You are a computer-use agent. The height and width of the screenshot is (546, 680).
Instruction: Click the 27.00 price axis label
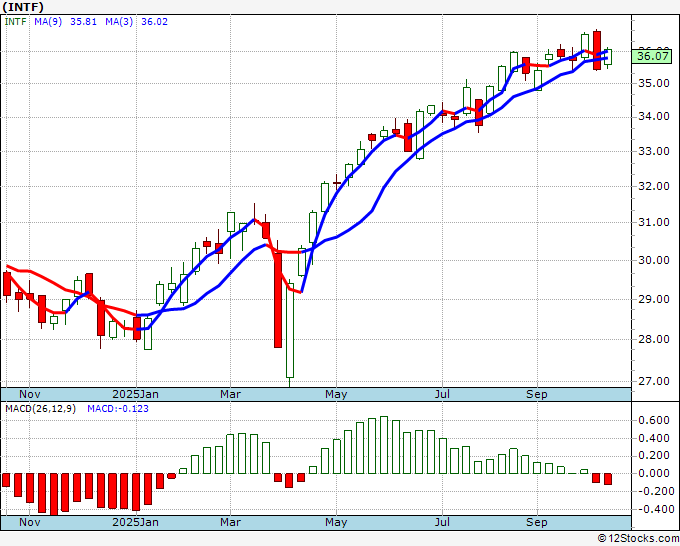[654, 381]
